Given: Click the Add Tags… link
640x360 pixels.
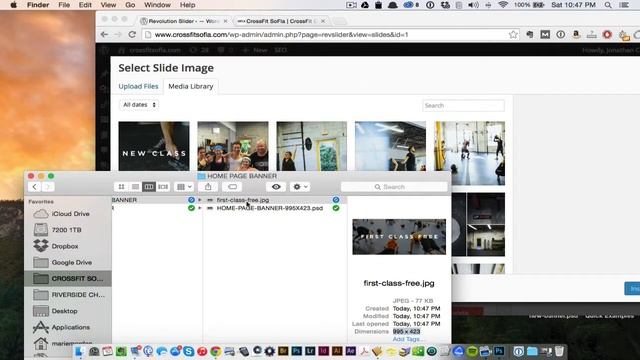Looking at the screenshot, I should point(408,339).
